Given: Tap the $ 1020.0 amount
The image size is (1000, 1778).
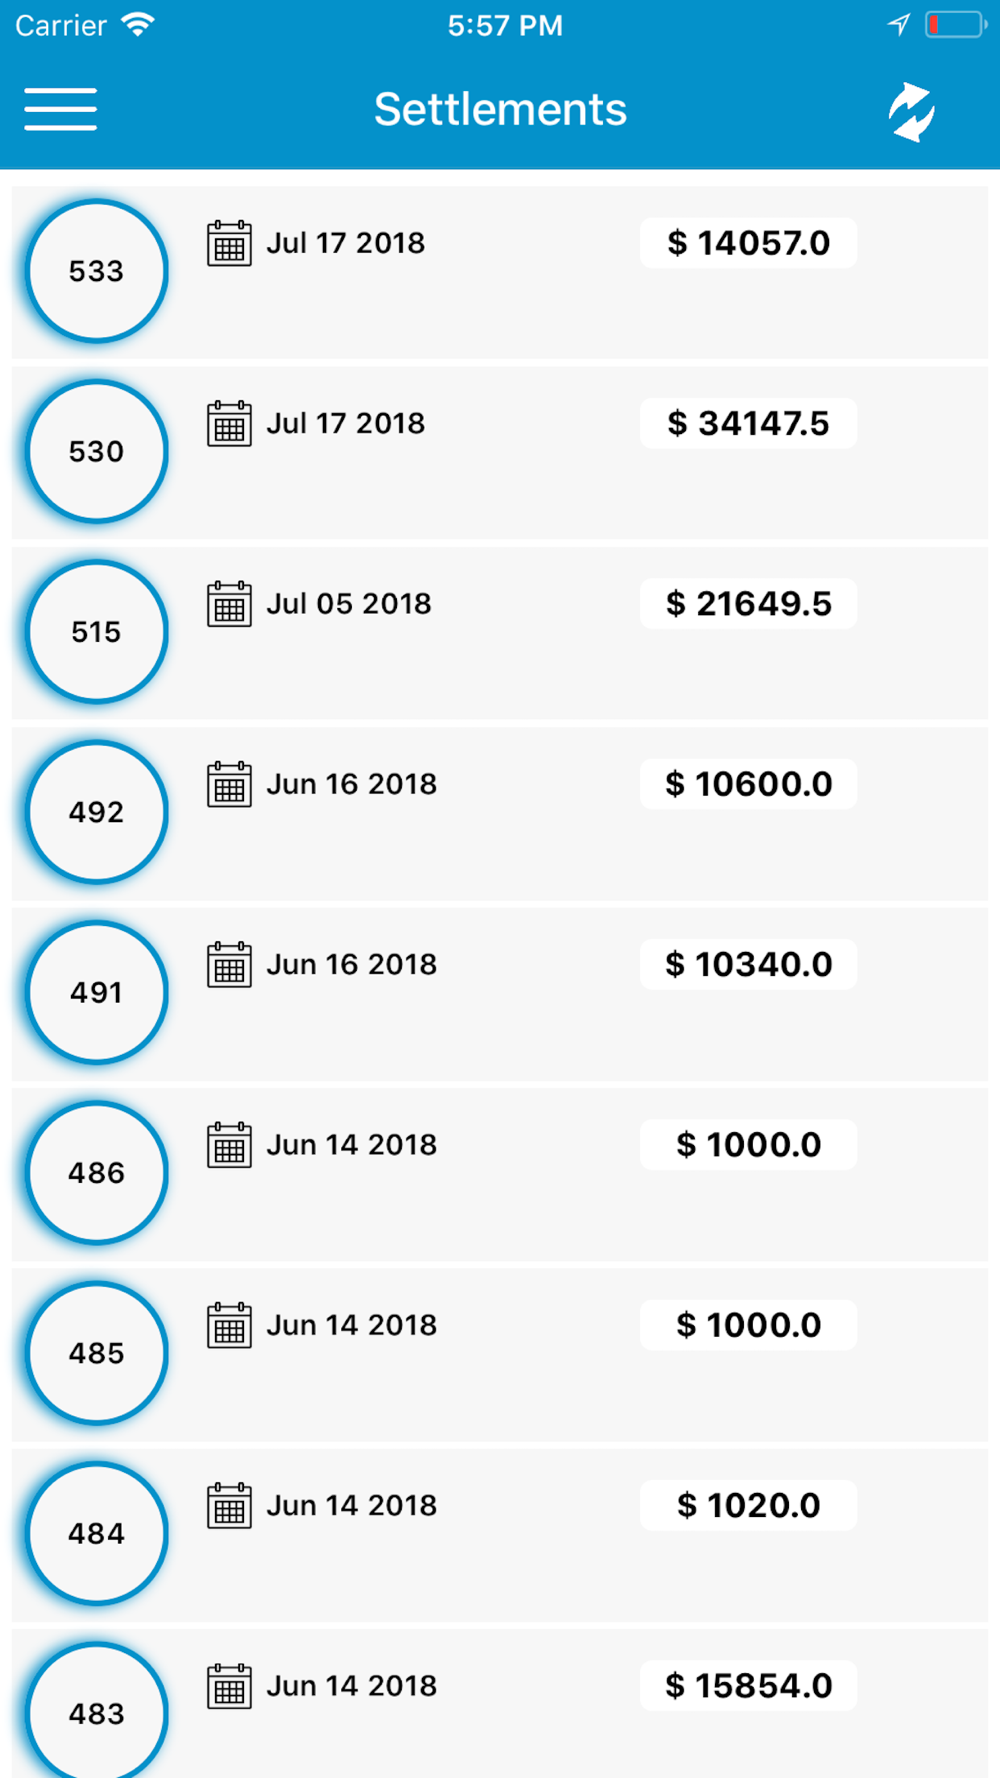Looking at the screenshot, I should click(748, 1505).
